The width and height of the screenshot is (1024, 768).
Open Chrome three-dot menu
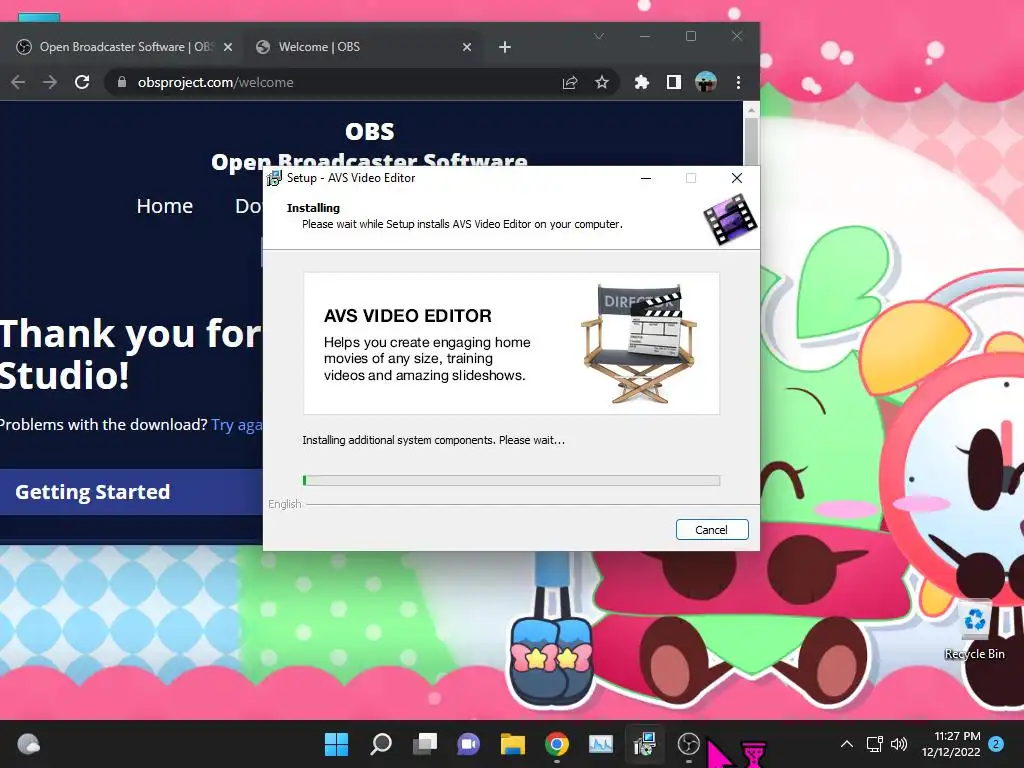(x=739, y=82)
